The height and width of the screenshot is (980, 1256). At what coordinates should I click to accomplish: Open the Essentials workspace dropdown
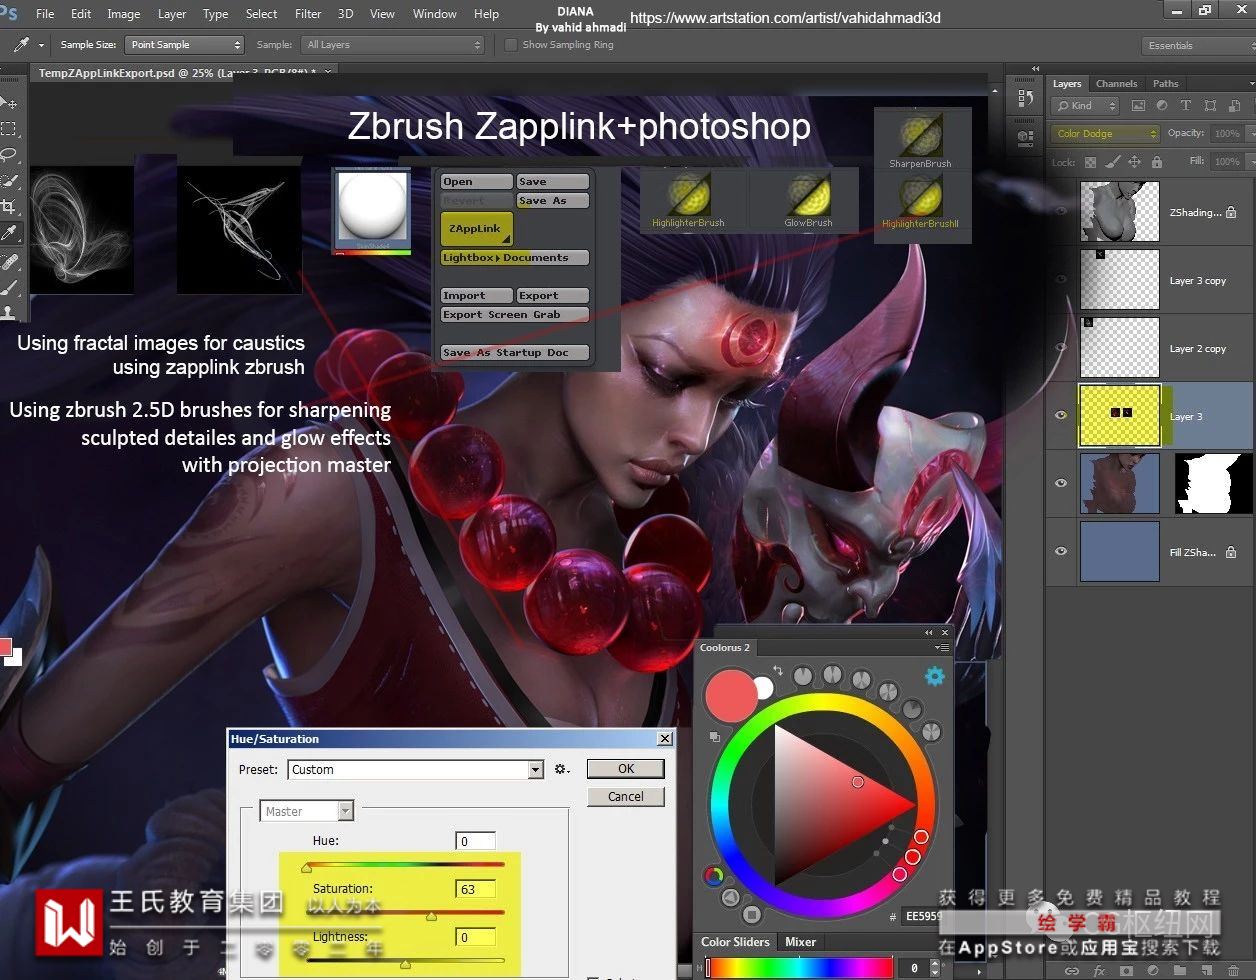pos(1198,46)
